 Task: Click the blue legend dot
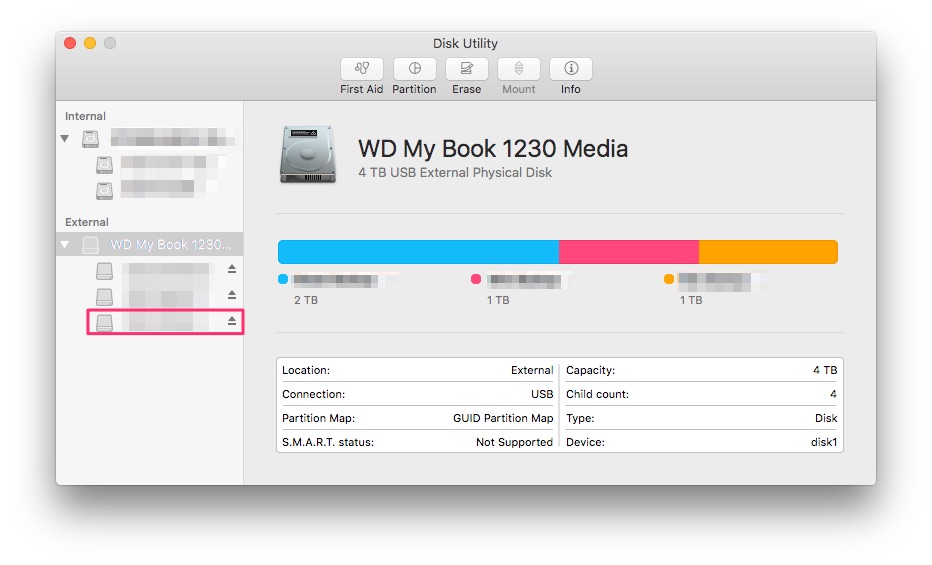click(x=283, y=279)
